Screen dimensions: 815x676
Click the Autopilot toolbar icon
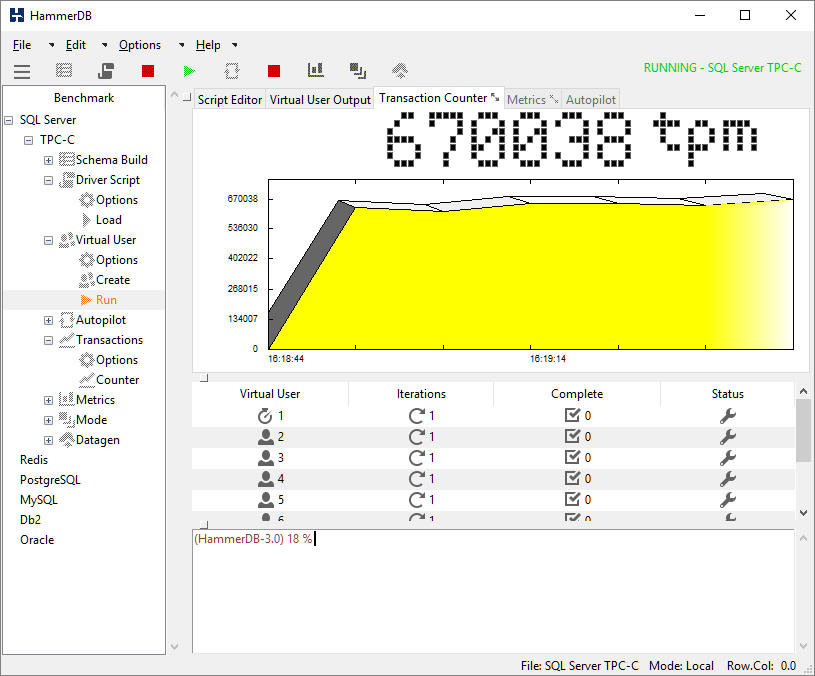pyautogui.click(x=232, y=71)
